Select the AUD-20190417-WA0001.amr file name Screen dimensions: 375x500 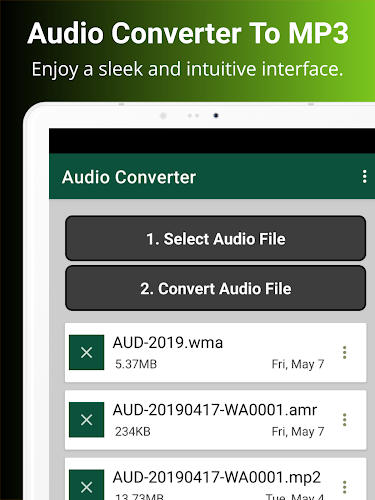tap(215, 410)
